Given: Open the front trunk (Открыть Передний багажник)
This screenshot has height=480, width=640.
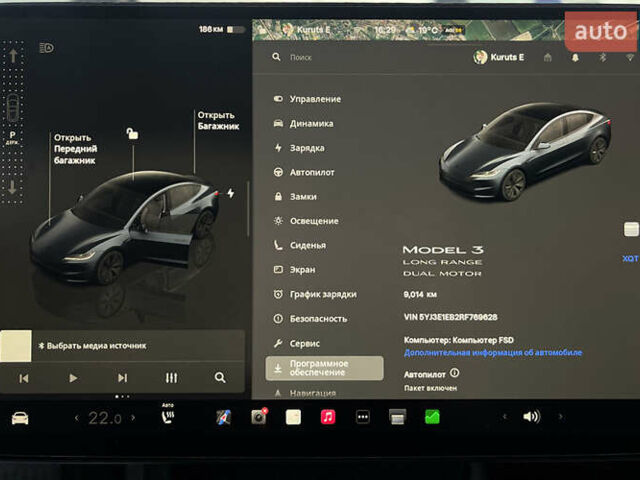Looking at the screenshot, I should [x=73, y=149].
